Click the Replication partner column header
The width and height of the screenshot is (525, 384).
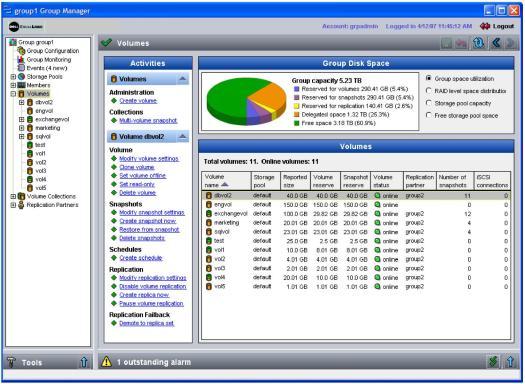[420, 181]
